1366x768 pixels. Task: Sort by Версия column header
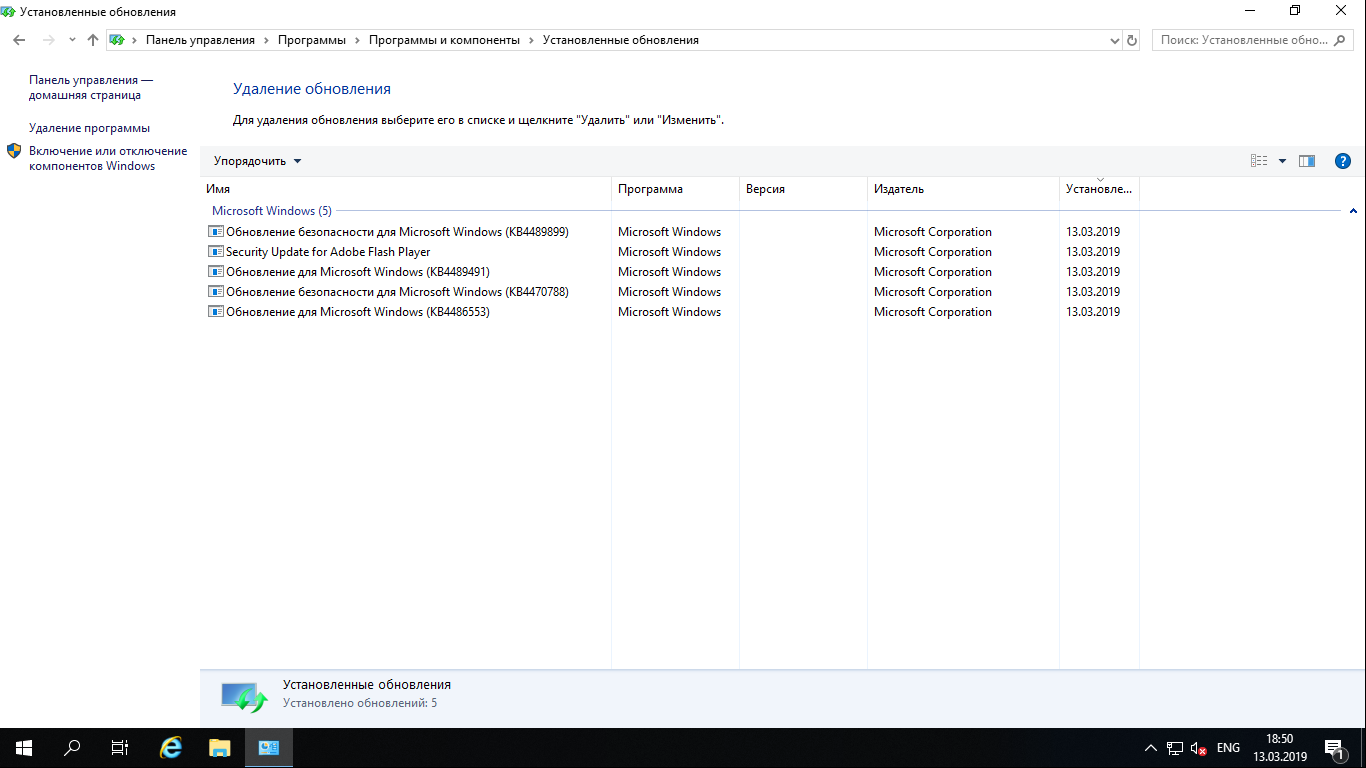[803, 189]
